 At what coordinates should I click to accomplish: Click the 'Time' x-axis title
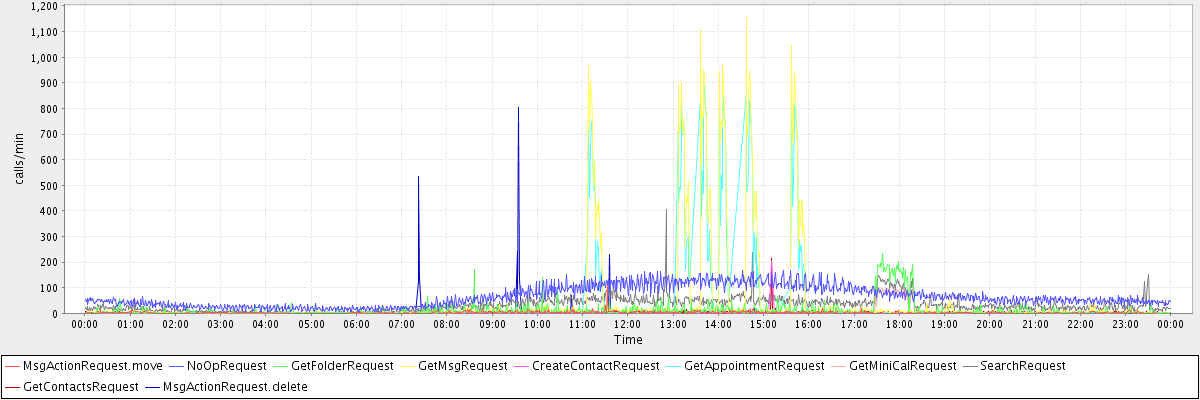click(x=628, y=340)
